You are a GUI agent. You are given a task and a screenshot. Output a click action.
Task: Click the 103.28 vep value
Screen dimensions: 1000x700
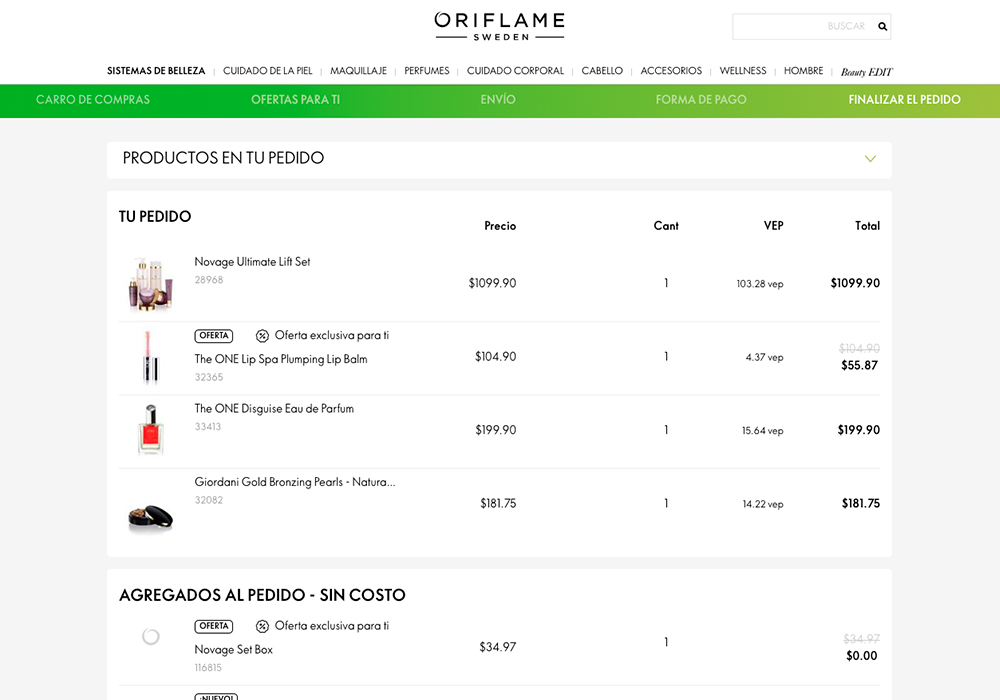[760, 284]
